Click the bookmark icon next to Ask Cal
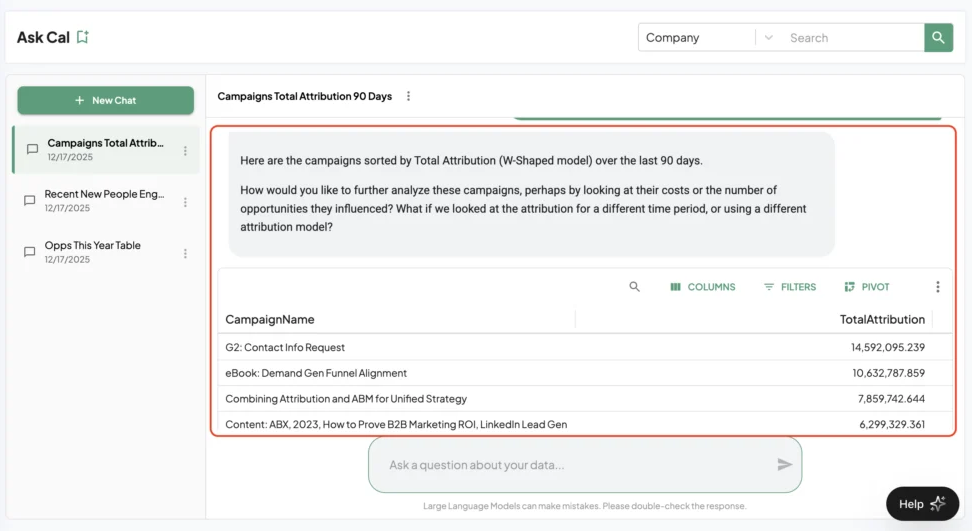The height and width of the screenshot is (531, 972). click(82, 37)
